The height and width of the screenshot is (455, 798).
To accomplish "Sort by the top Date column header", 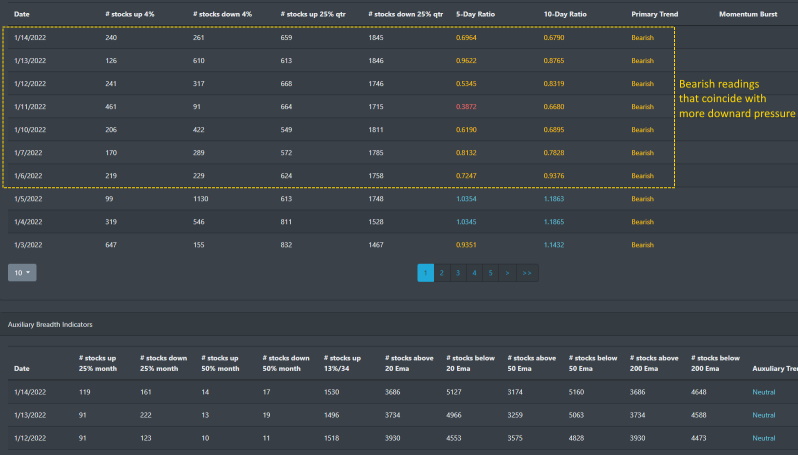I will (21, 14).
